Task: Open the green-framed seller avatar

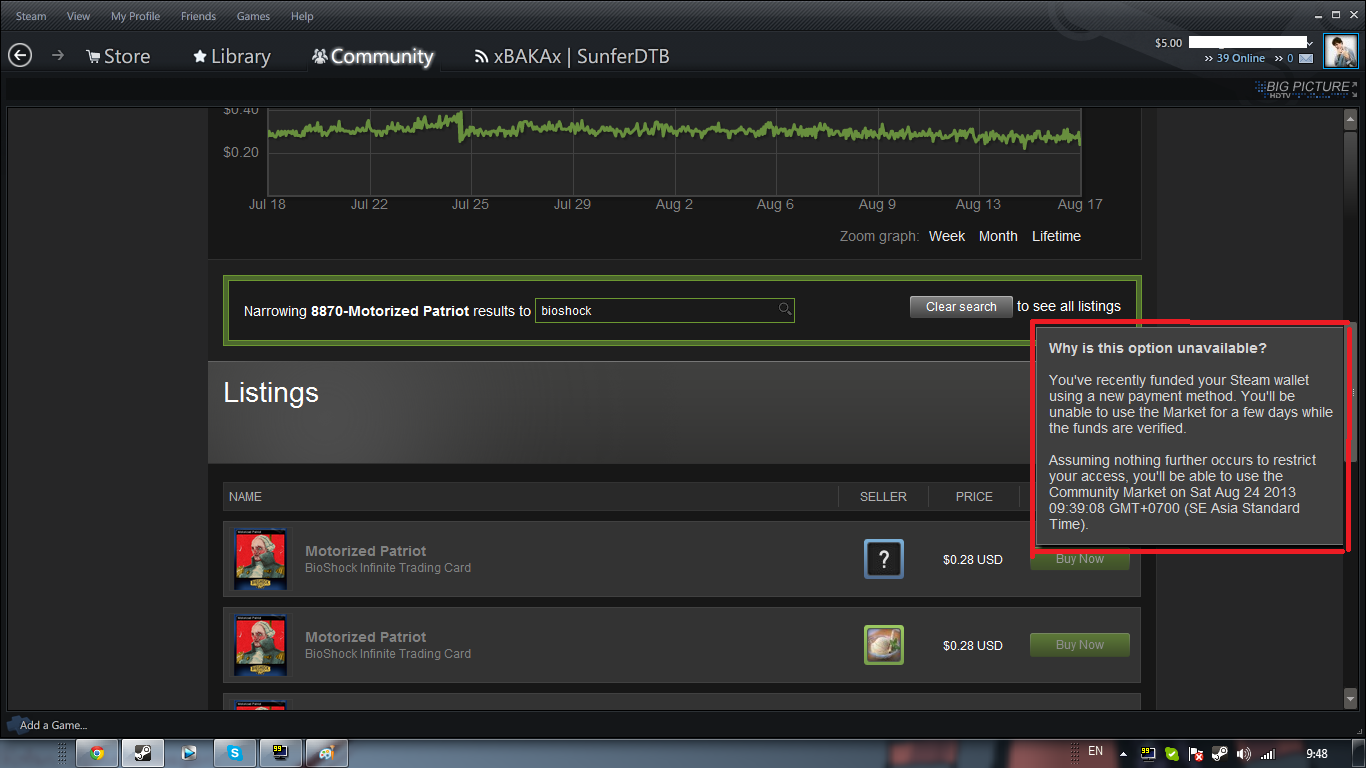Action: click(884, 645)
